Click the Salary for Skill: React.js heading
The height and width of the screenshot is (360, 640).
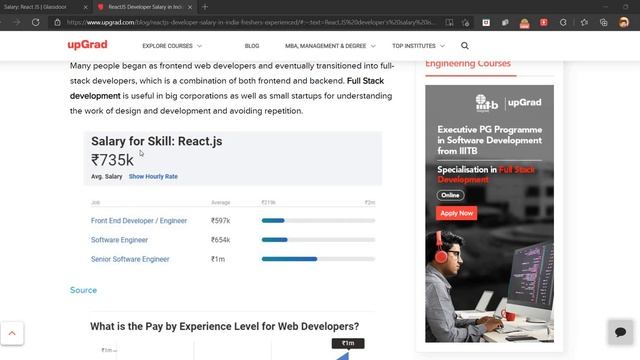point(157,141)
